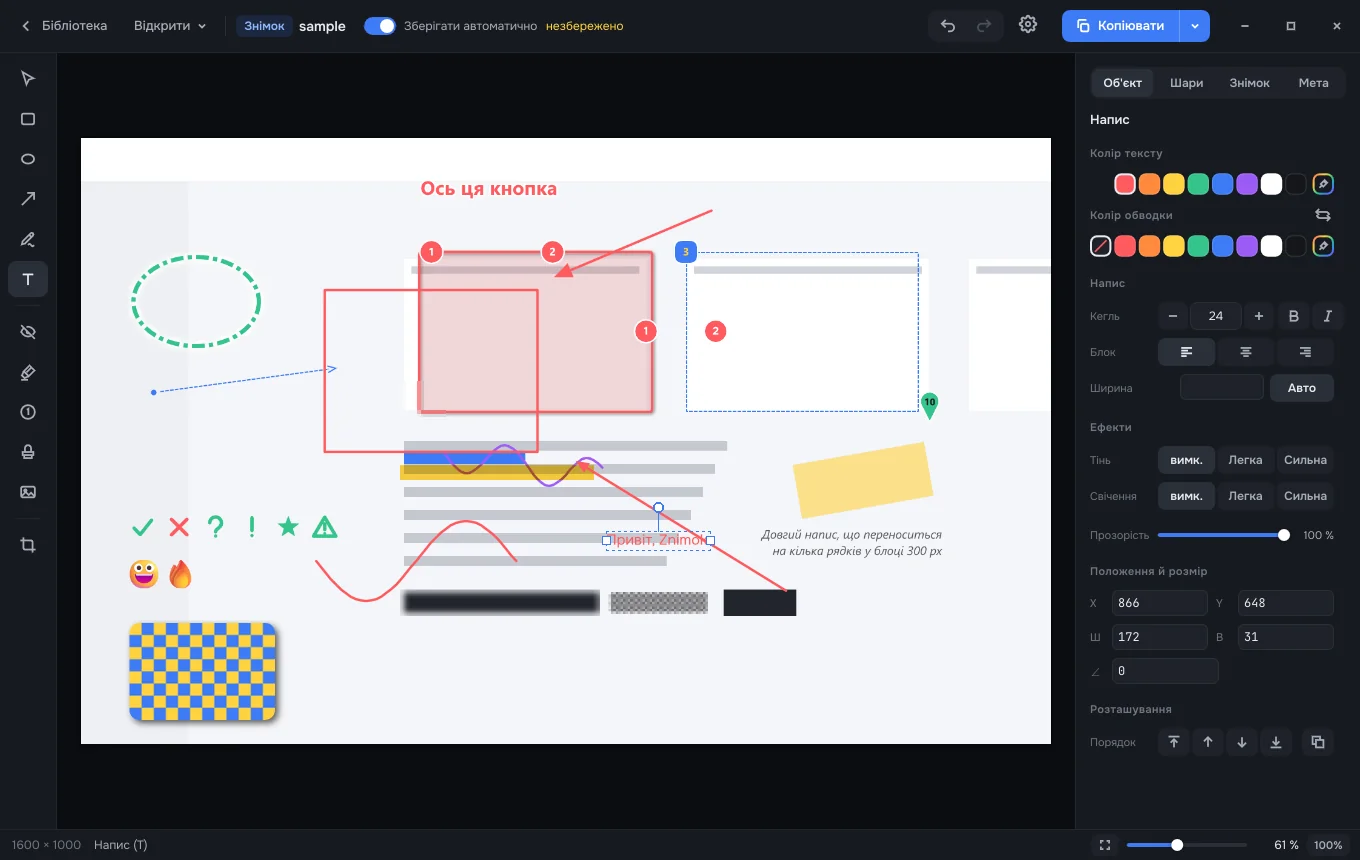This screenshot has width=1360, height=860.
Task: Set block alignment to center
Action: tap(1246, 352)
